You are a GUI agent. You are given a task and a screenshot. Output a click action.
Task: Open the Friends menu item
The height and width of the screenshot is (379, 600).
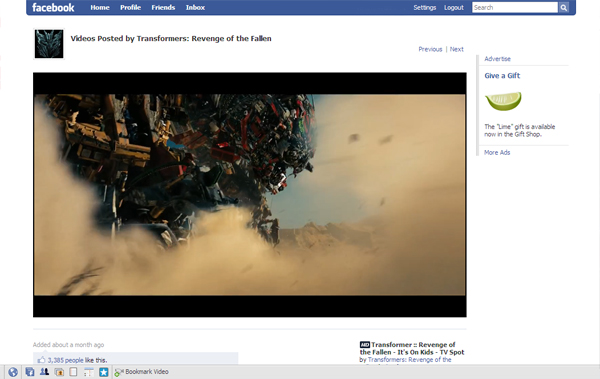click(x=163, y=7)
